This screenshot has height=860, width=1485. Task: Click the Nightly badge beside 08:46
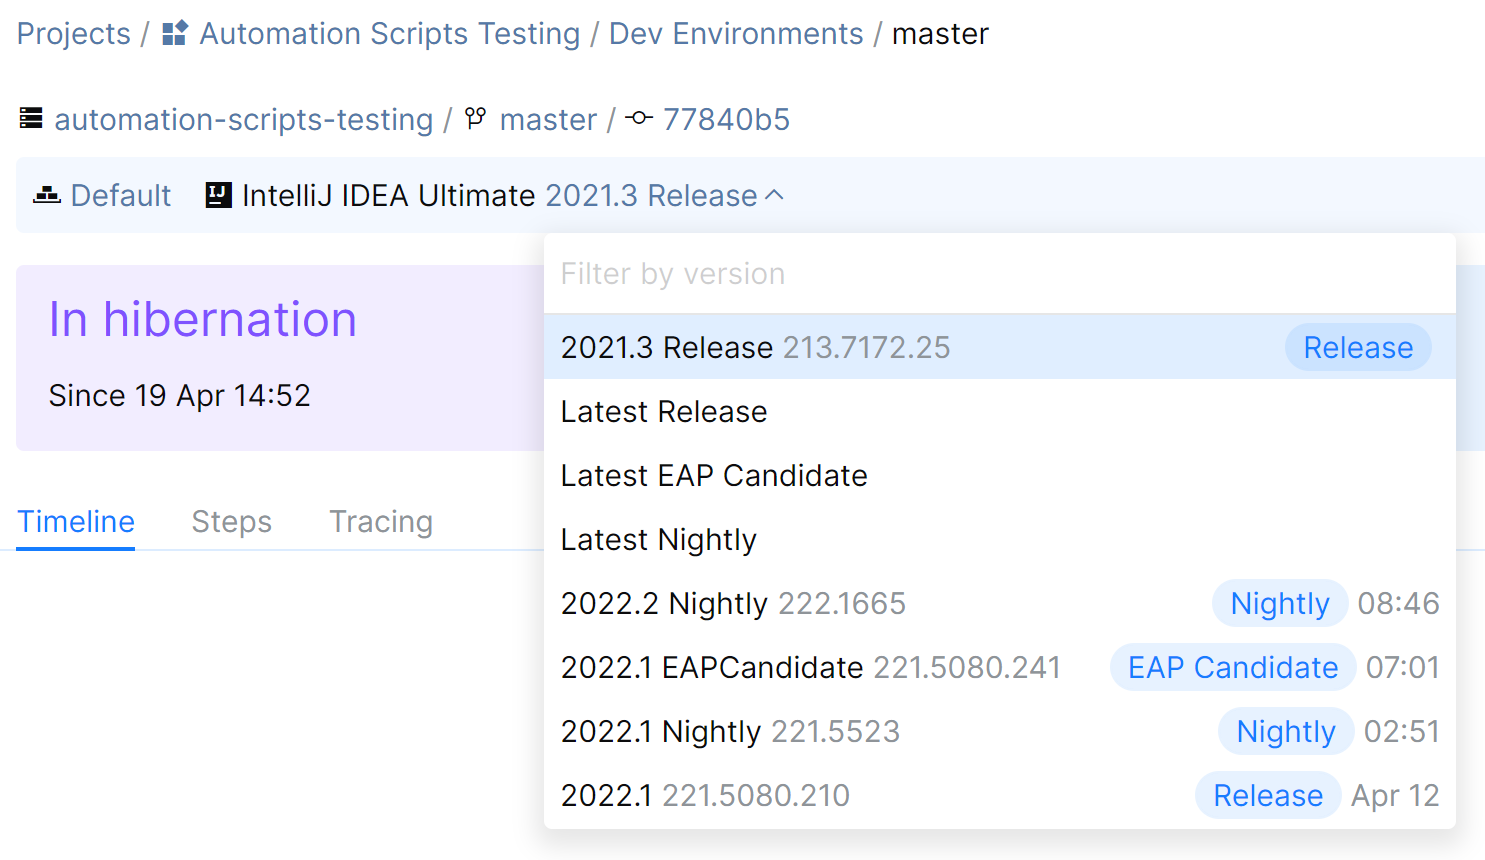click(1280, 603)
